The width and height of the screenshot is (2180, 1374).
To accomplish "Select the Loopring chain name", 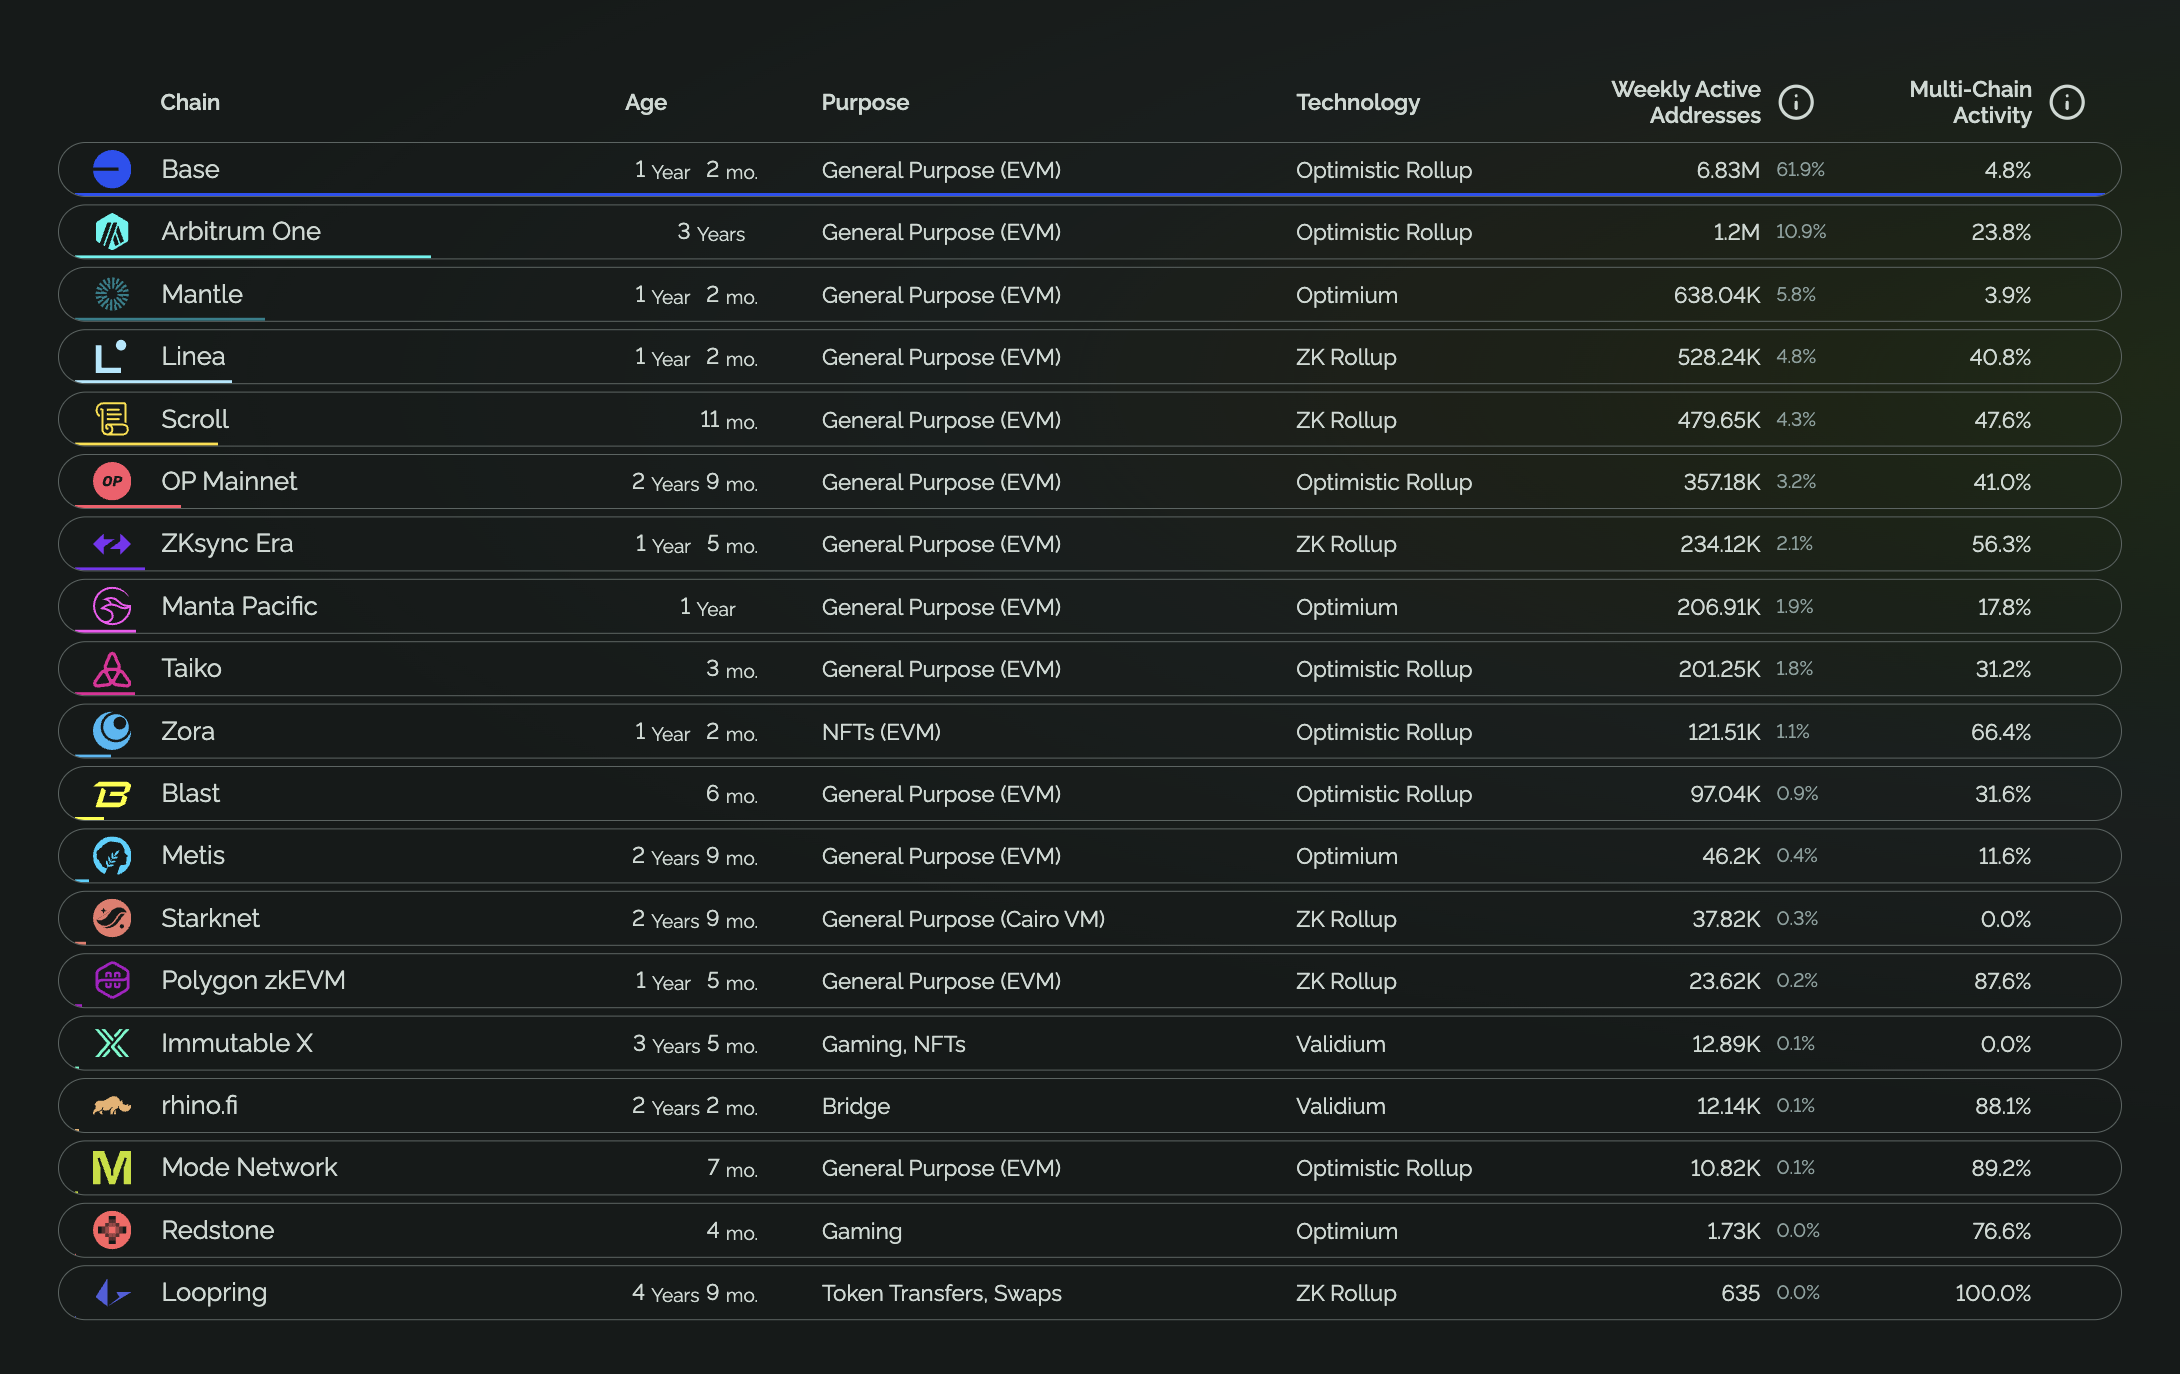I will click(214, 1292).
